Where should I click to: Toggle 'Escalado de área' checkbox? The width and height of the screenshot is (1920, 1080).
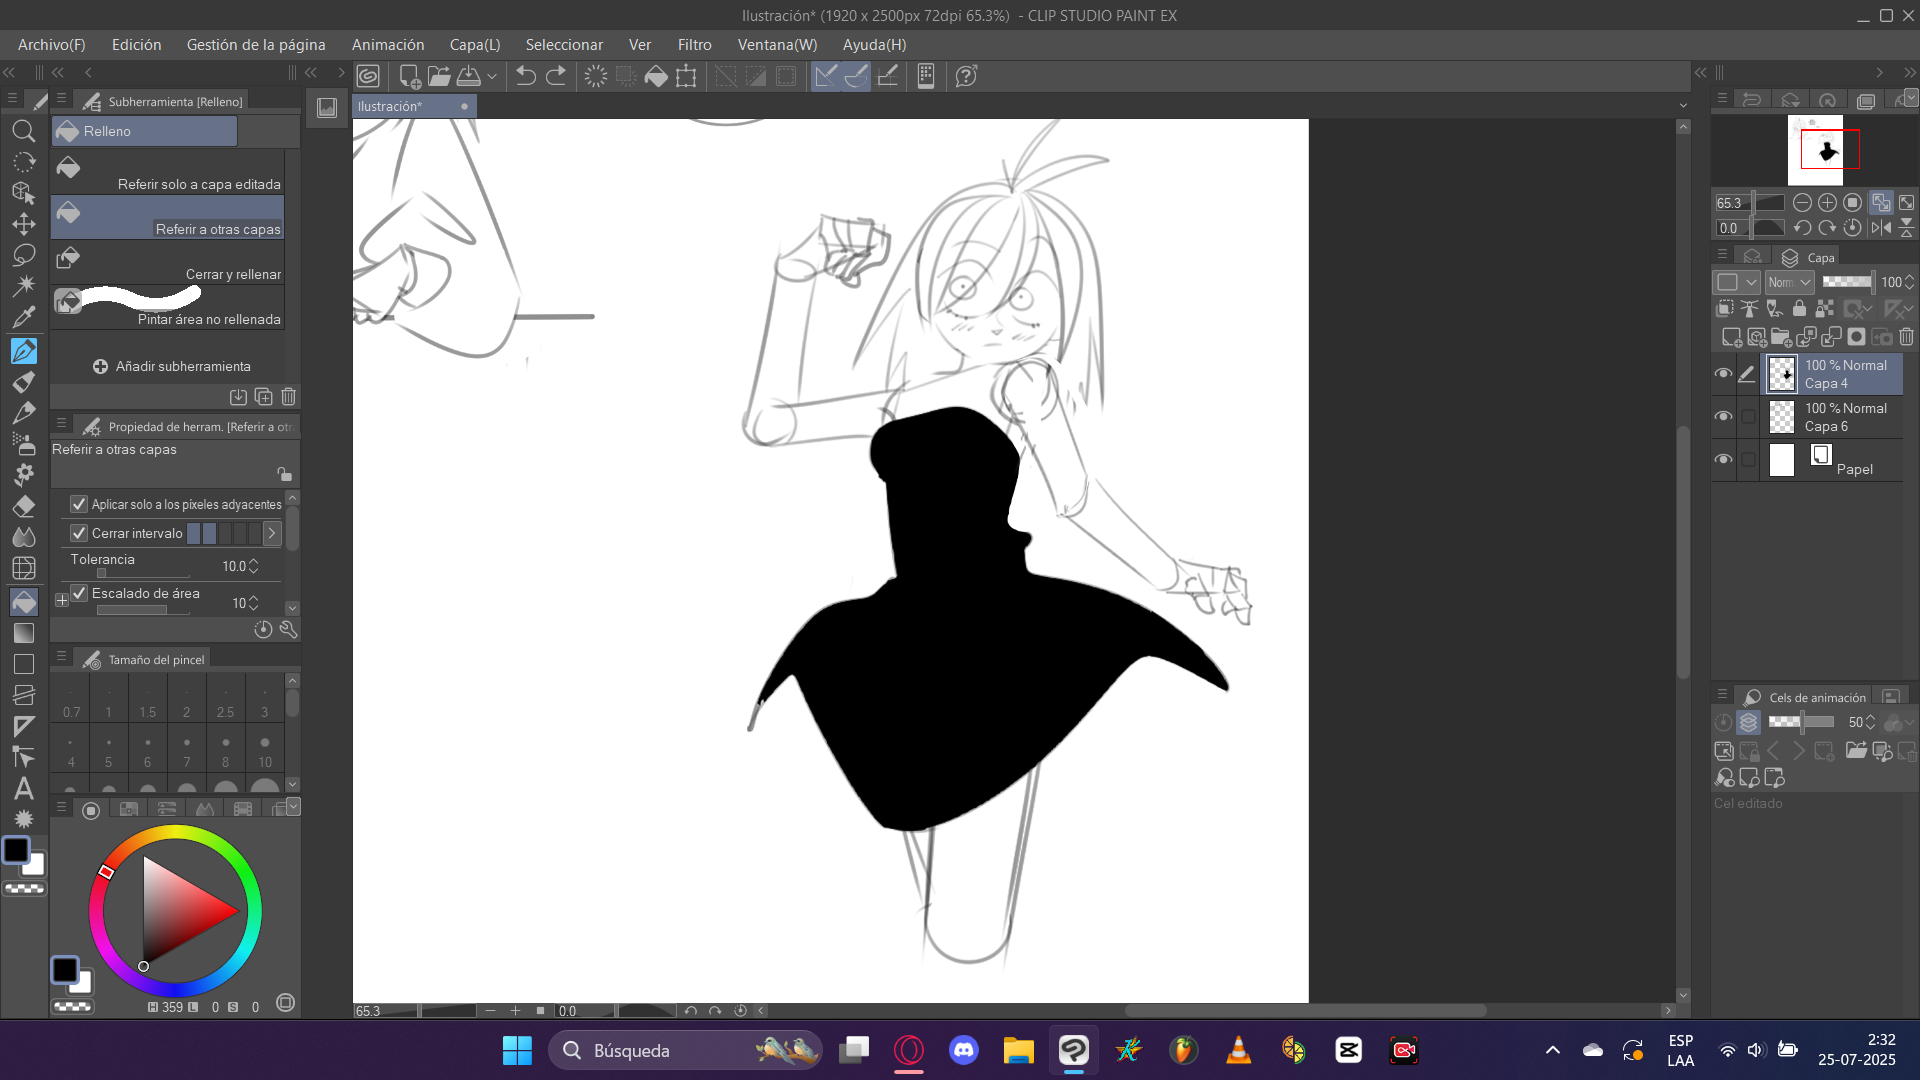(x=79, y=593)
